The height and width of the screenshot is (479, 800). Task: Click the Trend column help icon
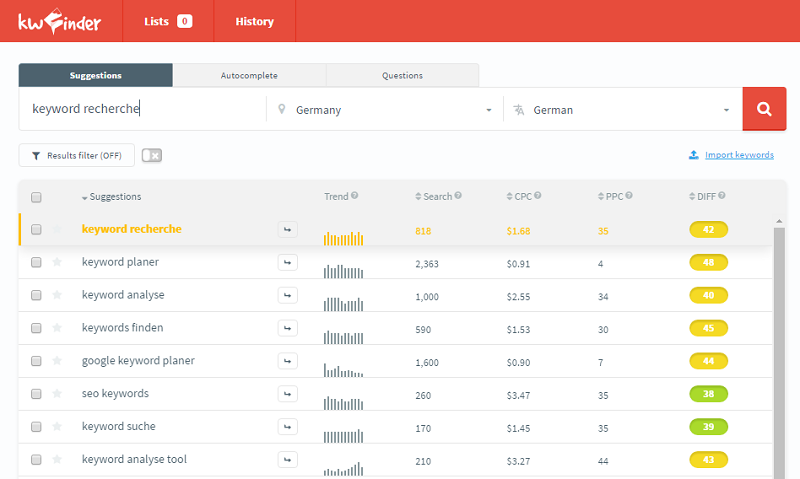355,196
